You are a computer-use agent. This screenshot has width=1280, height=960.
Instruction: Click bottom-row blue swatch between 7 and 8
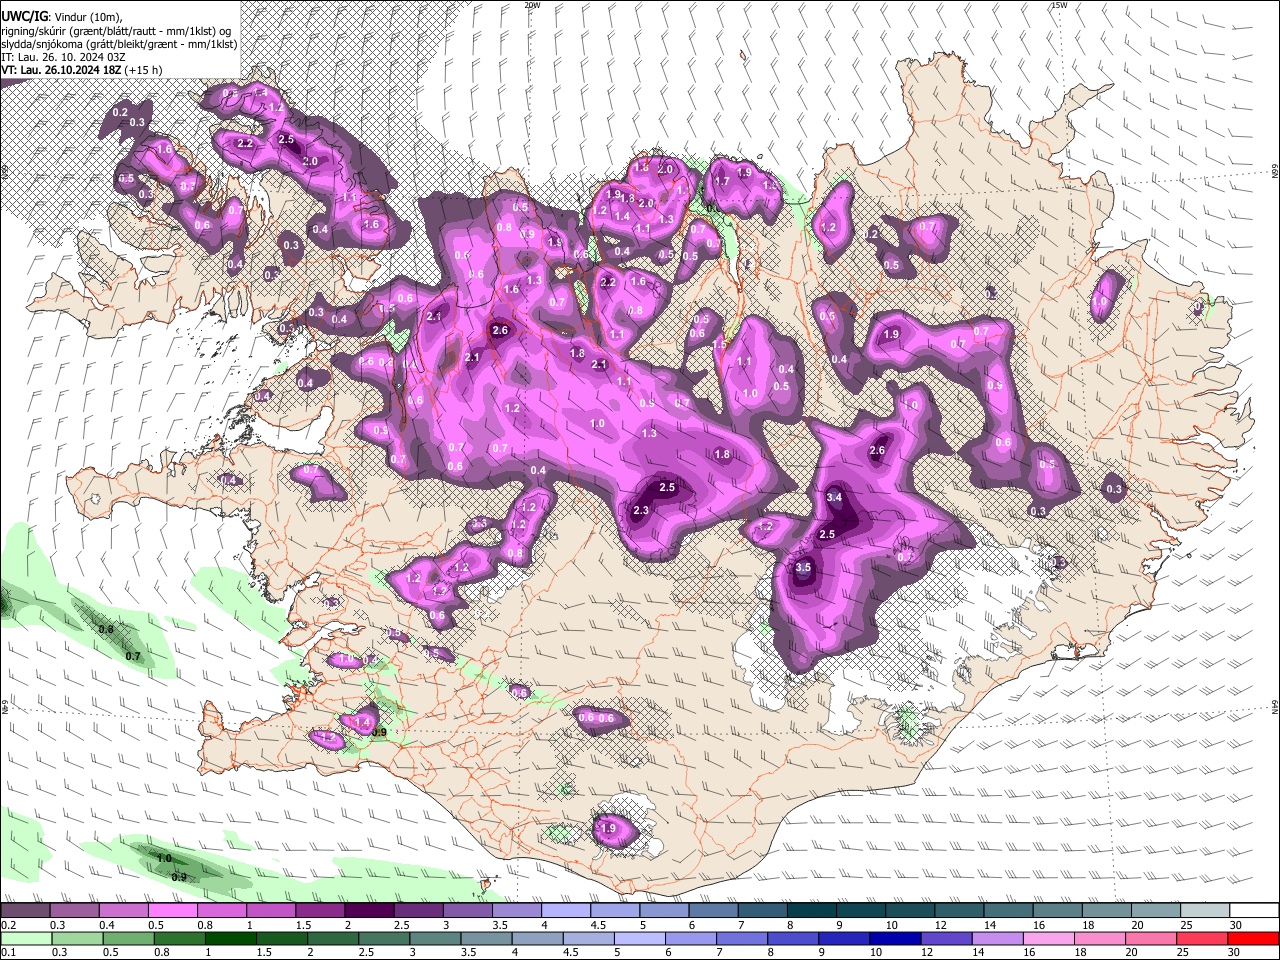click(742, 939)
